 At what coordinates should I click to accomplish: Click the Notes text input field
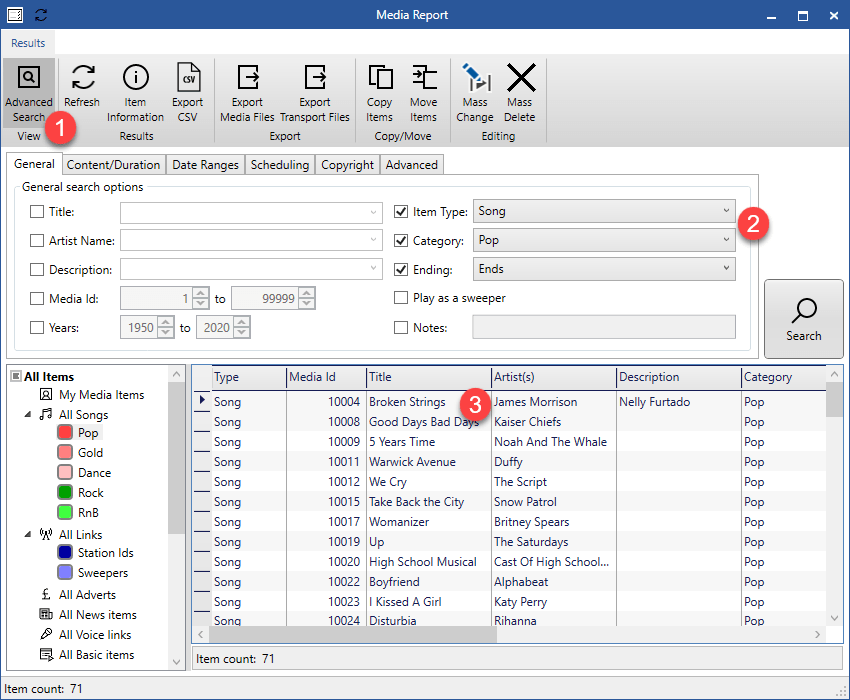click(x=604, y=327)
